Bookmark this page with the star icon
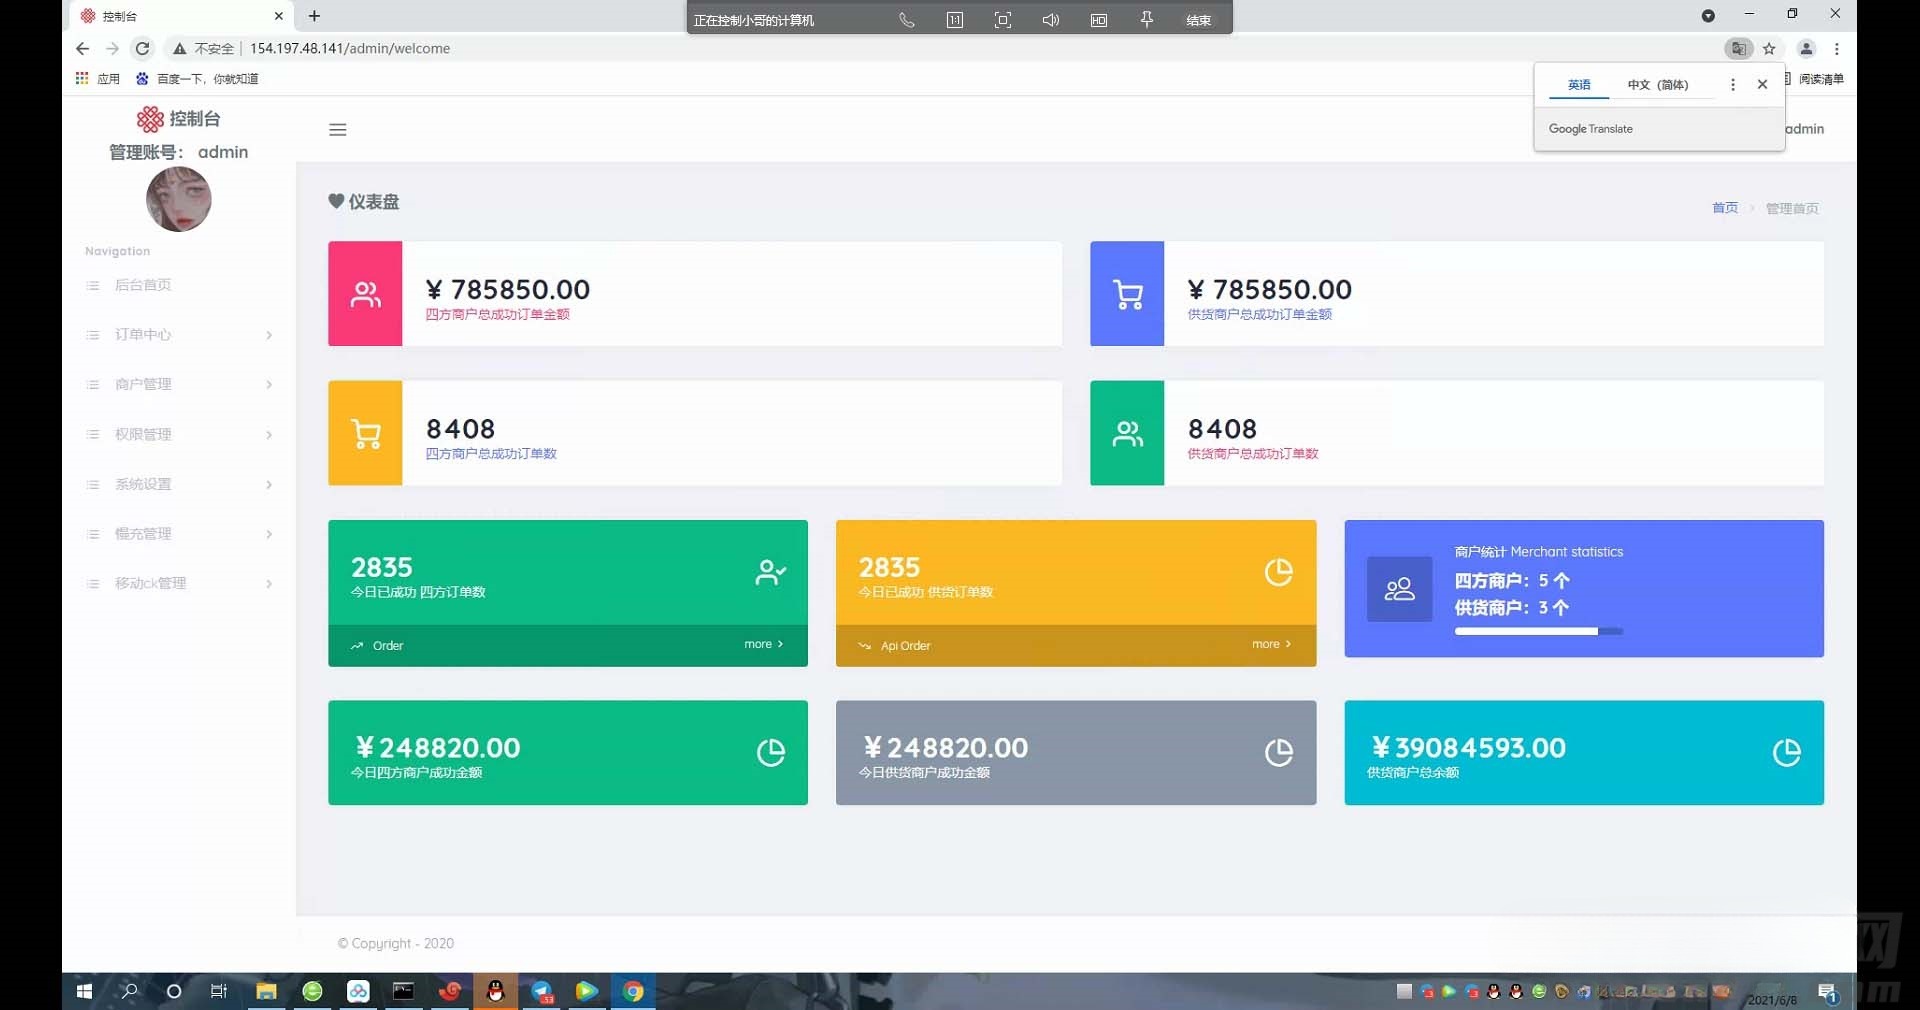1920x1010 pixels. click(1770, 48)
